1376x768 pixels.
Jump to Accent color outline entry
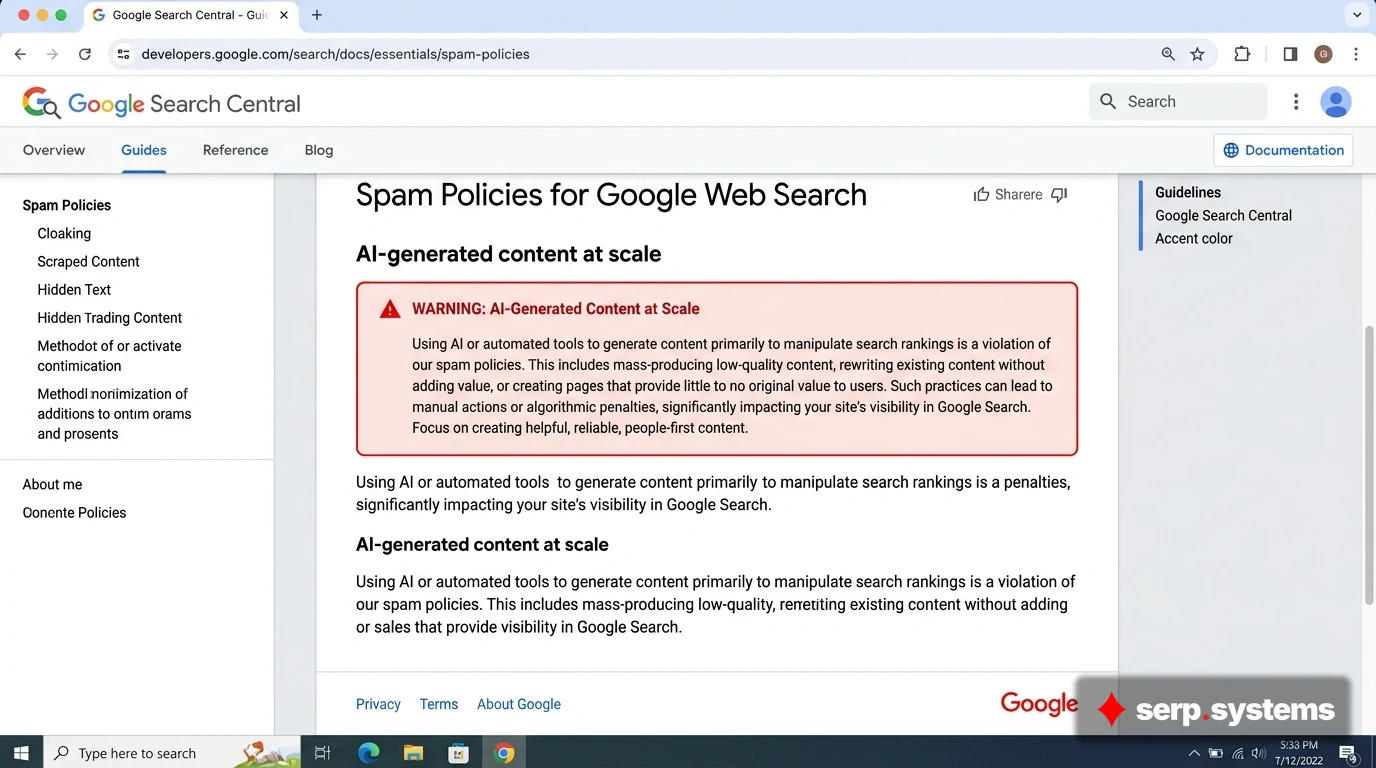[1194, 238]
